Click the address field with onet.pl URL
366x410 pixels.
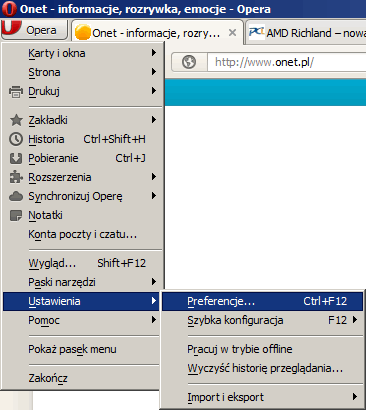[x=287, y=62]
